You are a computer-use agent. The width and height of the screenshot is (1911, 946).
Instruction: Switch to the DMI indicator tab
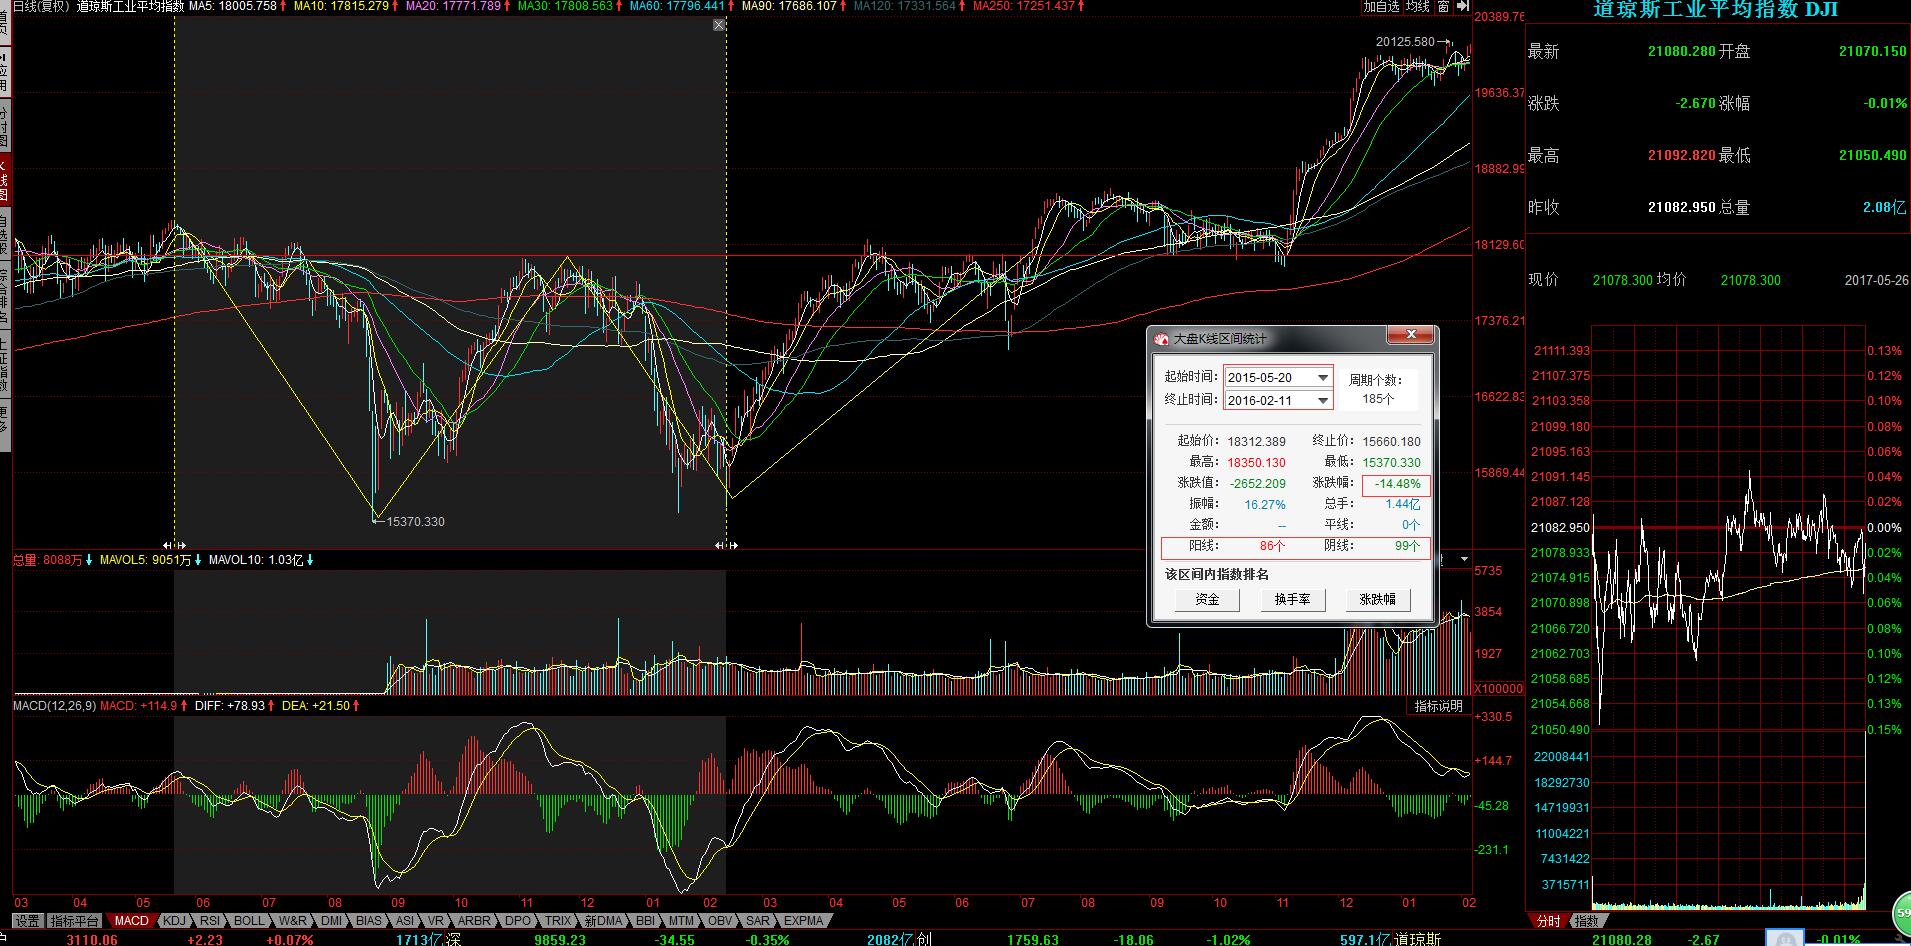click(x=331, y=921)
